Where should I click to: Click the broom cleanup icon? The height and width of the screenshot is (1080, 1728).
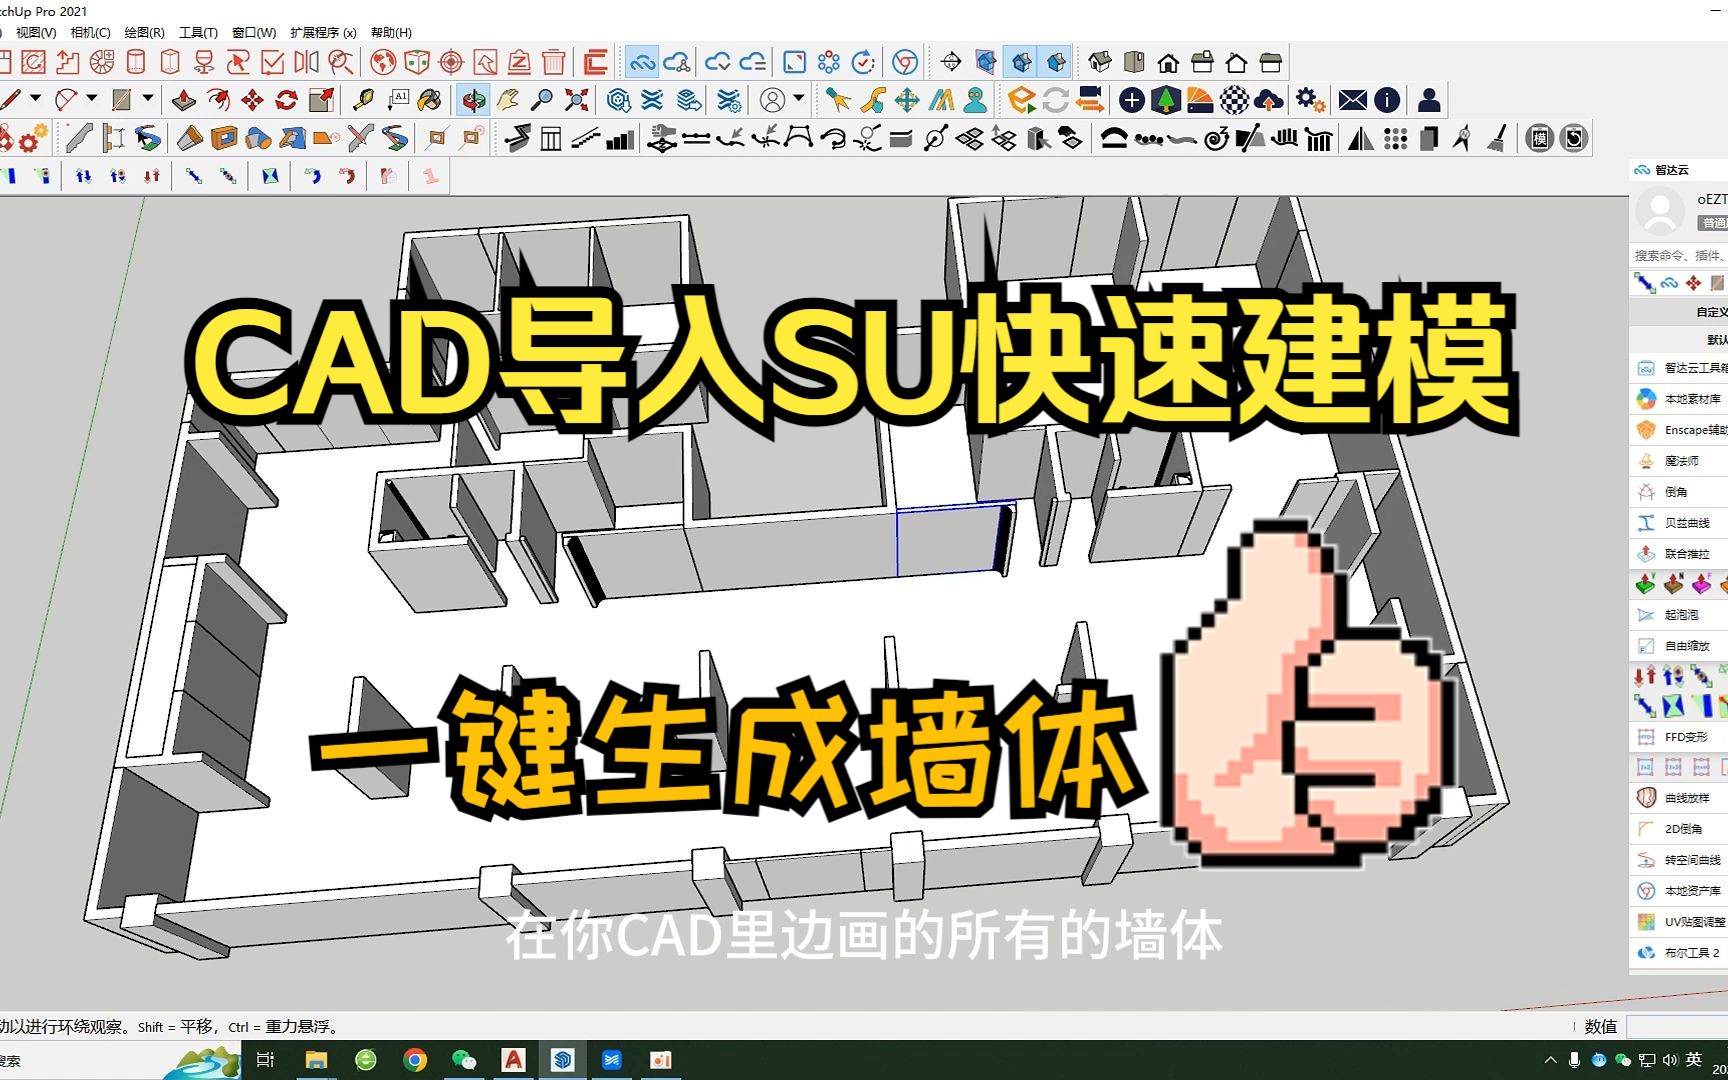pos(1497,138)
